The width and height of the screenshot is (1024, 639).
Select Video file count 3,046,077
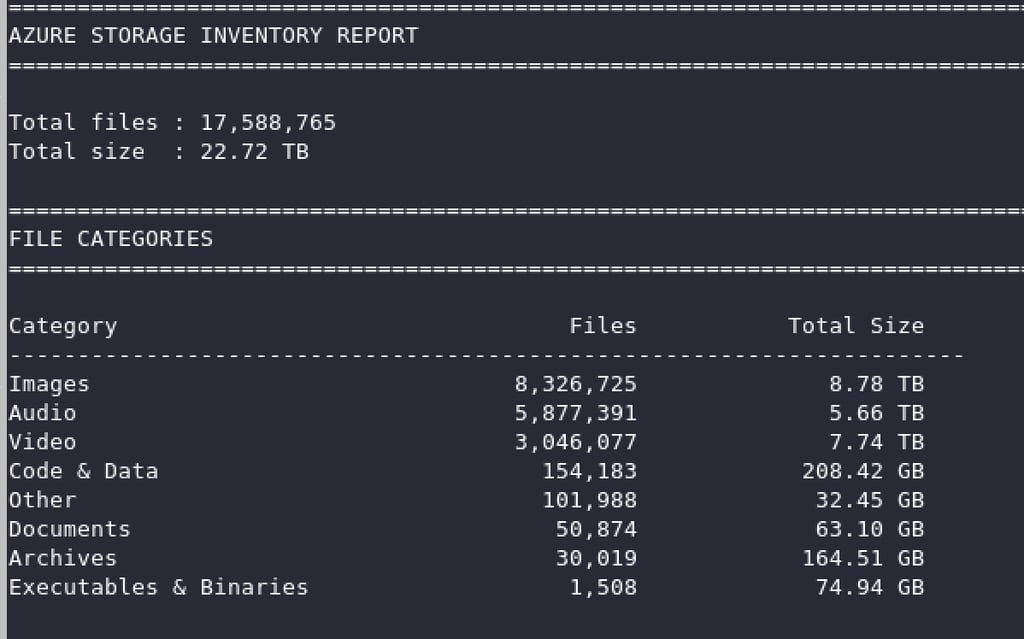click(x=575, y=442)
